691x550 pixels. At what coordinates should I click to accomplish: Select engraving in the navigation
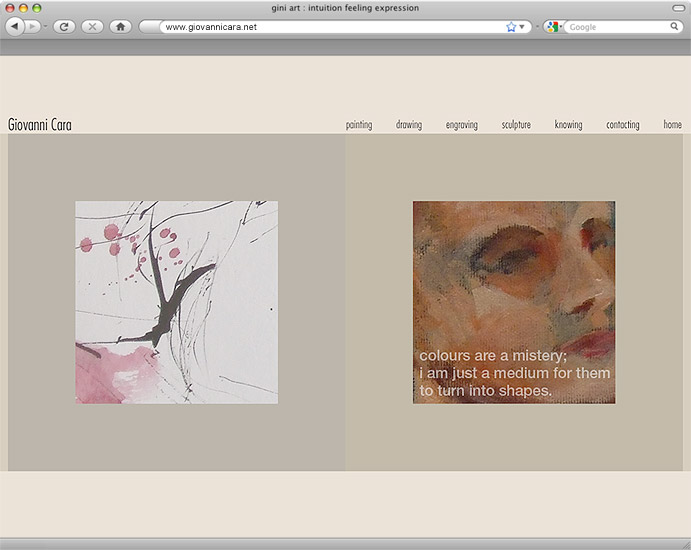point(462,125)
